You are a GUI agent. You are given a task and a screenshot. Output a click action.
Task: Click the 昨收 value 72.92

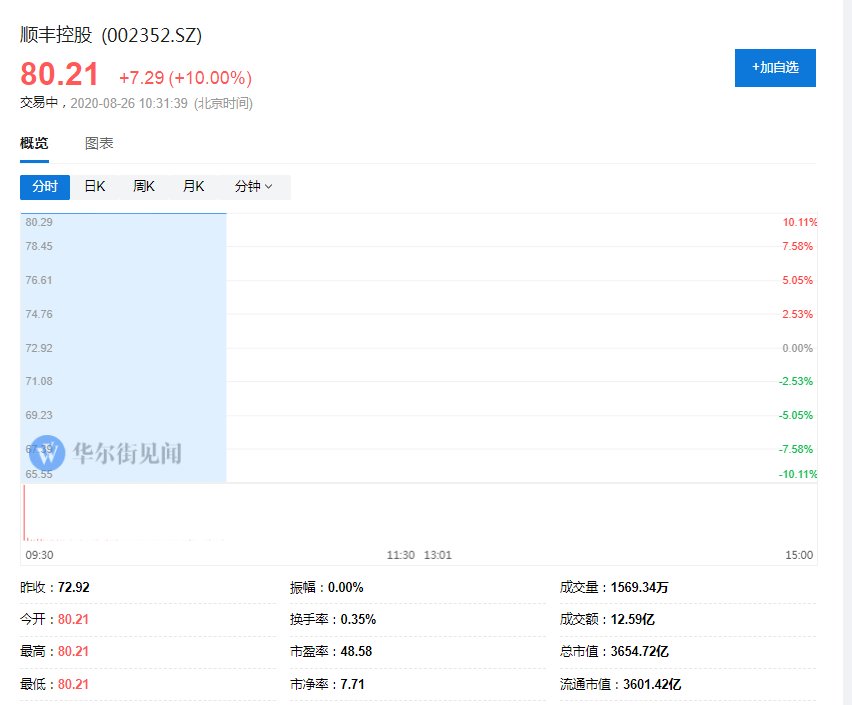tap(74, 588)
